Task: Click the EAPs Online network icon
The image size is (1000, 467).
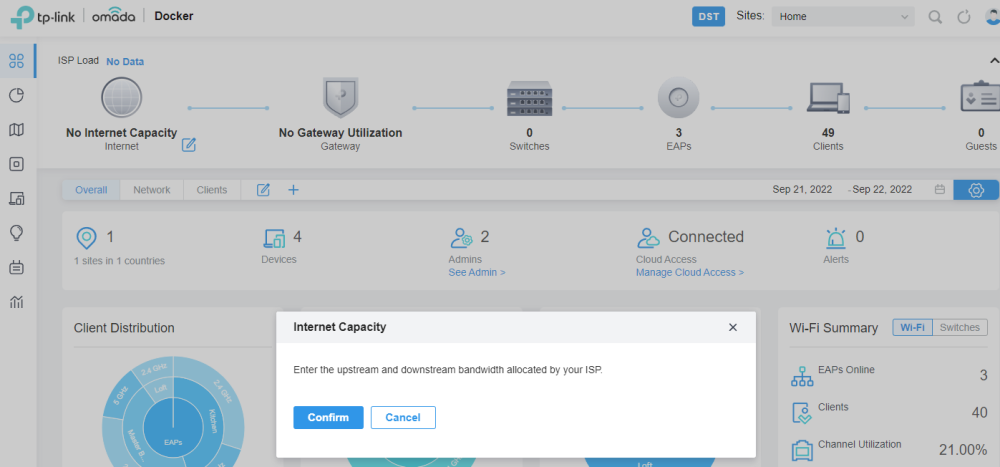Action: [802, 376]
